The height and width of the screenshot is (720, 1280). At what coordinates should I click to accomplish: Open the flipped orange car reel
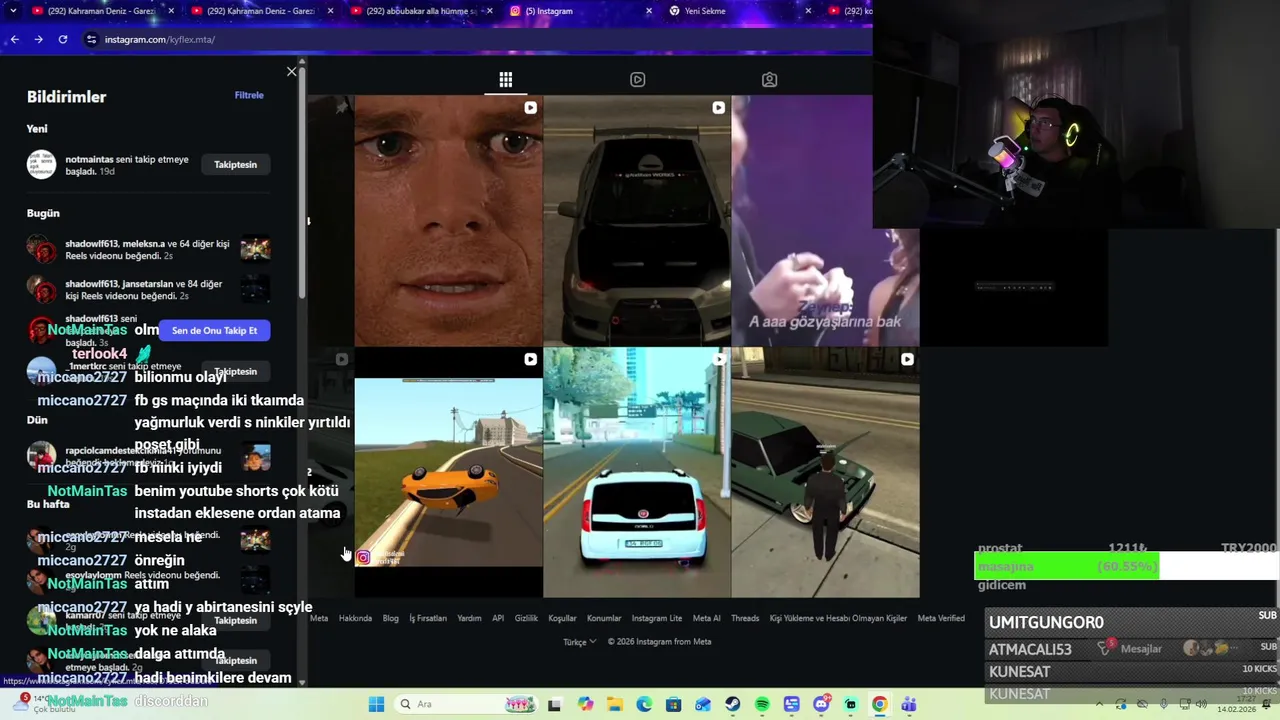(x=448, y=472)
